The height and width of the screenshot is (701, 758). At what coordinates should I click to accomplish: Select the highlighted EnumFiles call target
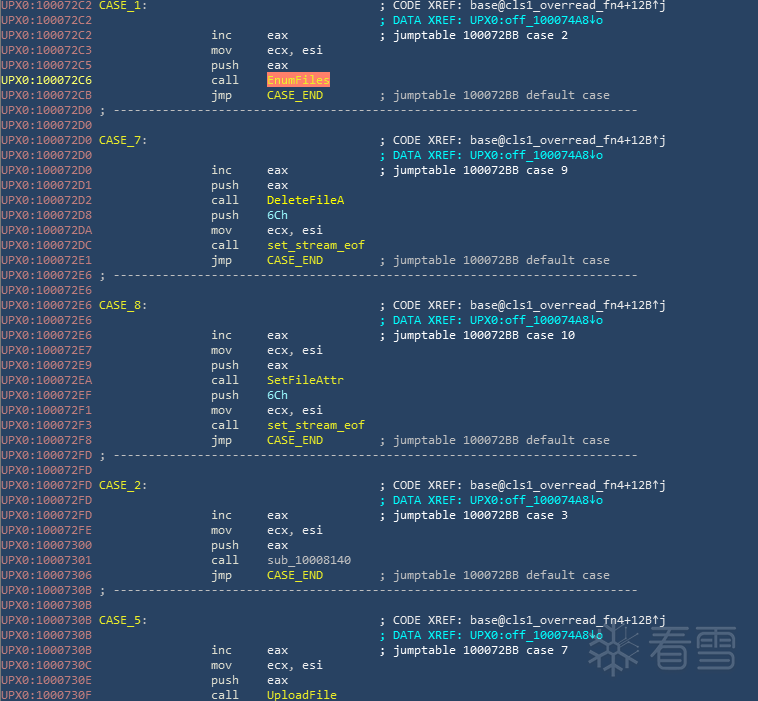click(x=298, y=80)
